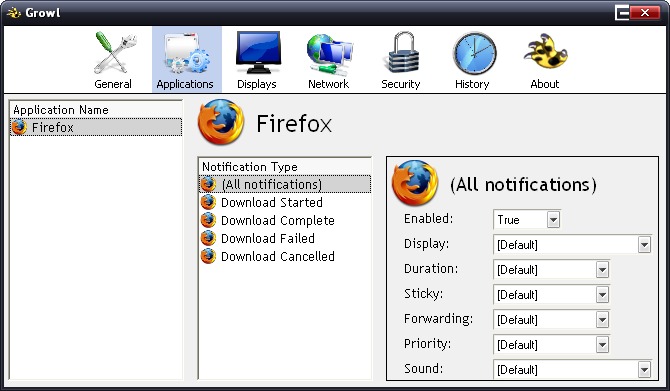Expand the Duration dropdown arrow
670x391 pixels.
(x=602, y=270)
